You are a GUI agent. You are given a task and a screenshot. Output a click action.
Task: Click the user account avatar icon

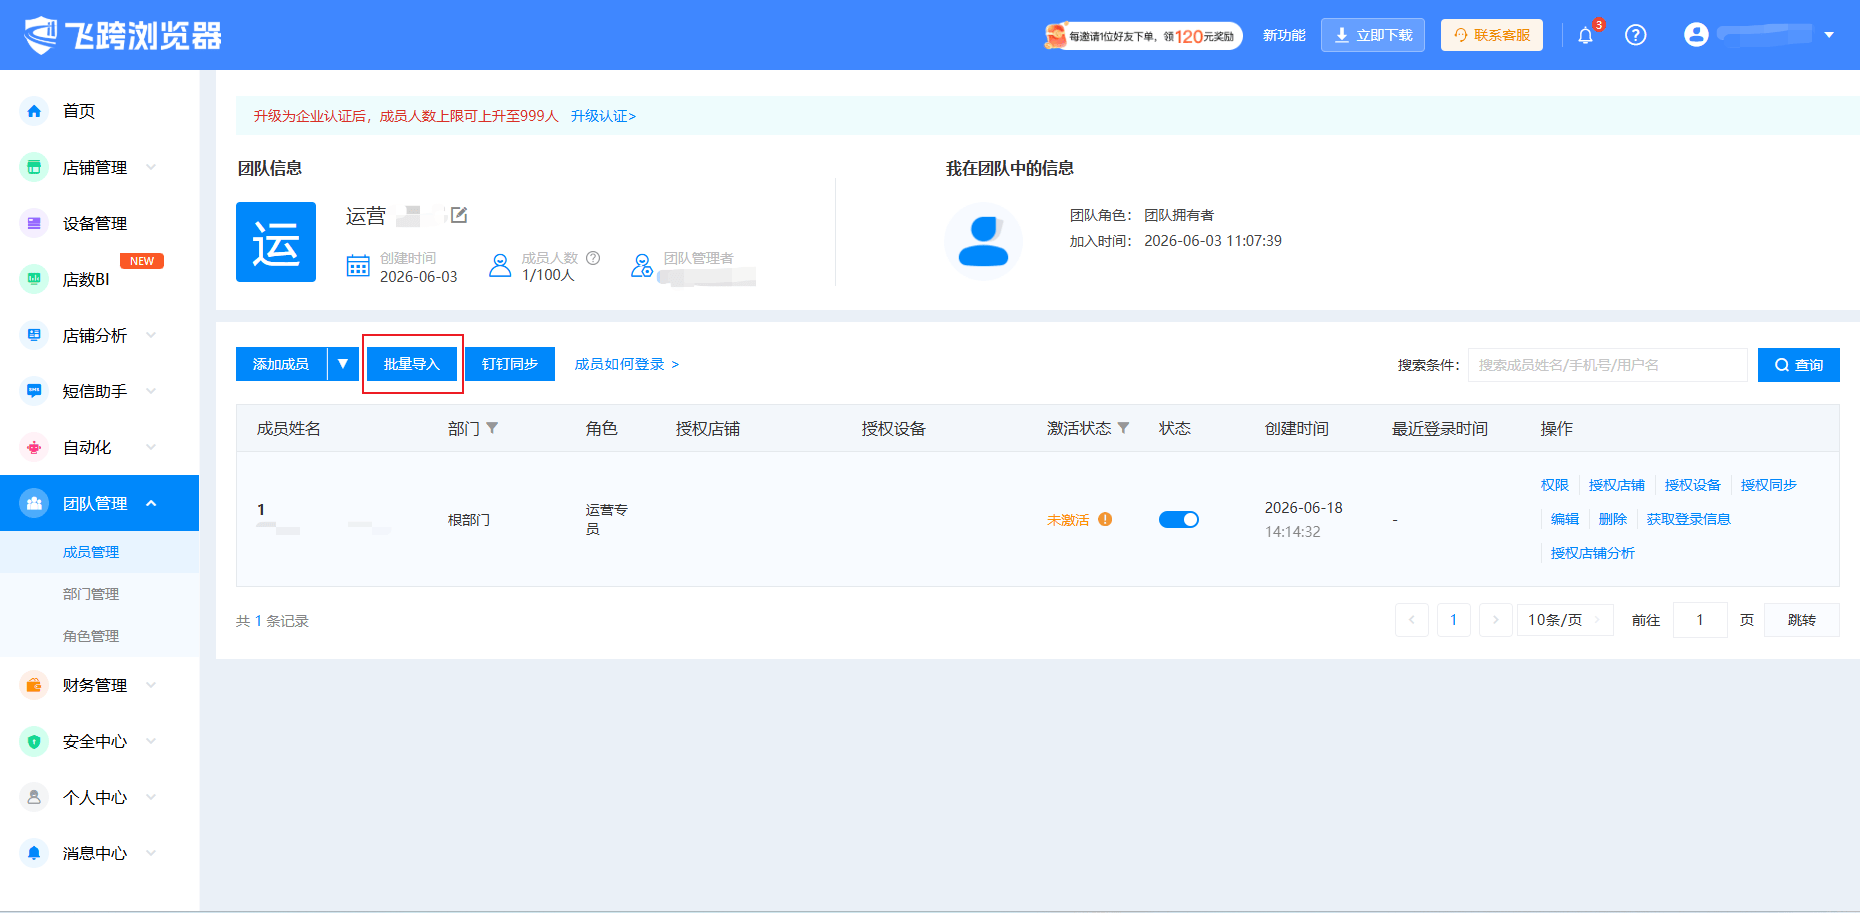point(1696,35)
